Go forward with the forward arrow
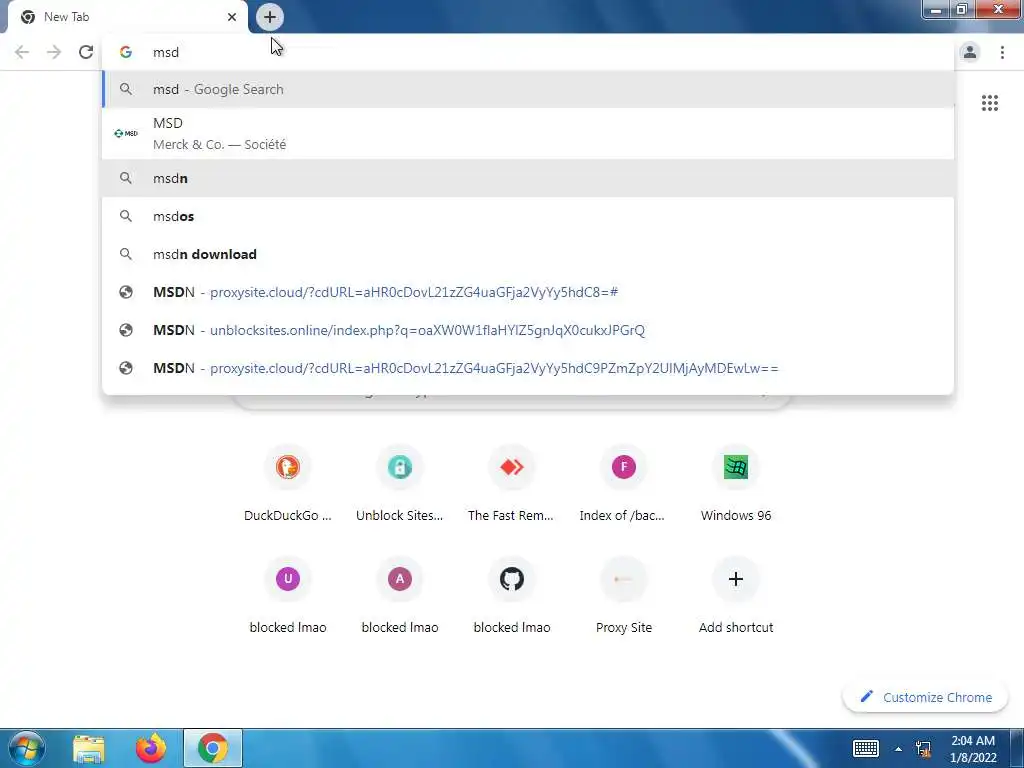The width and height of the screenshot is (1024, 768). pyautogui.click(x=54, y=52)
